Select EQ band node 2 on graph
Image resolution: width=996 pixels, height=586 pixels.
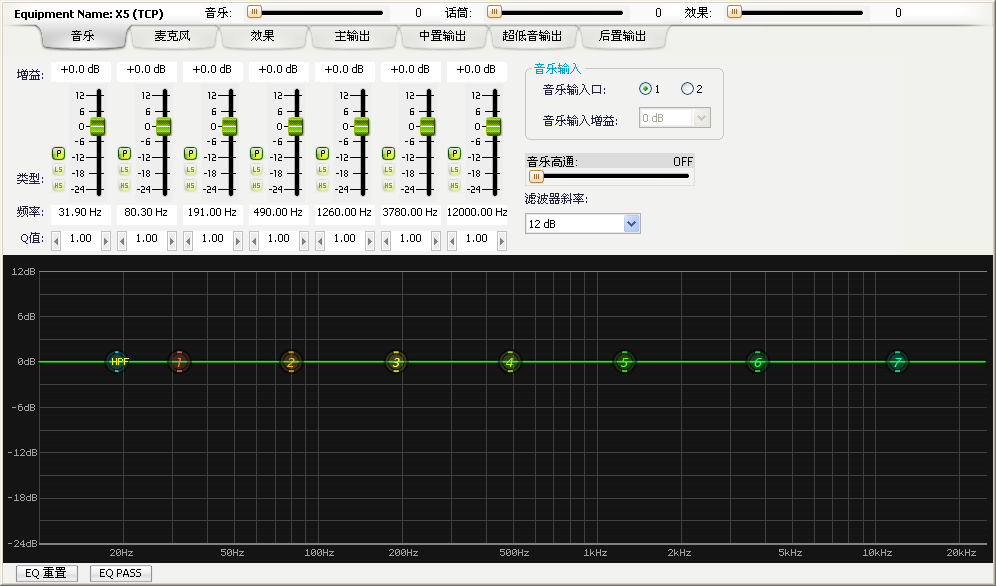tap(291, 362)
